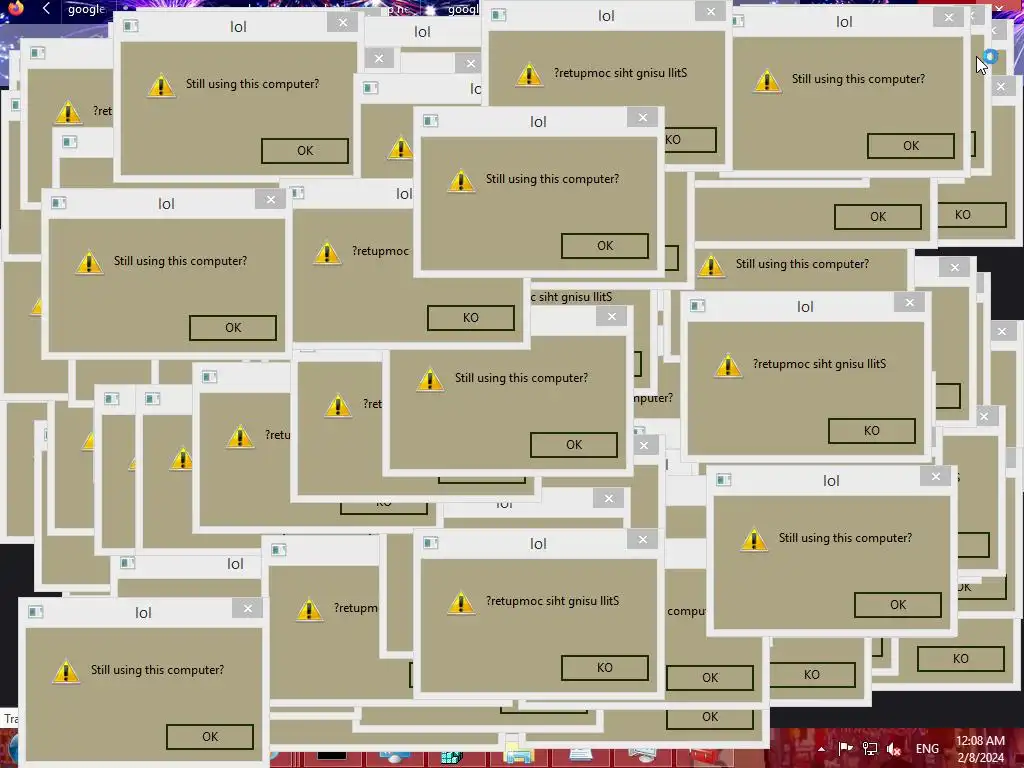1024x768 pixels.
Task: Open the network status tray icon
Action: click(x=869, y=748)
